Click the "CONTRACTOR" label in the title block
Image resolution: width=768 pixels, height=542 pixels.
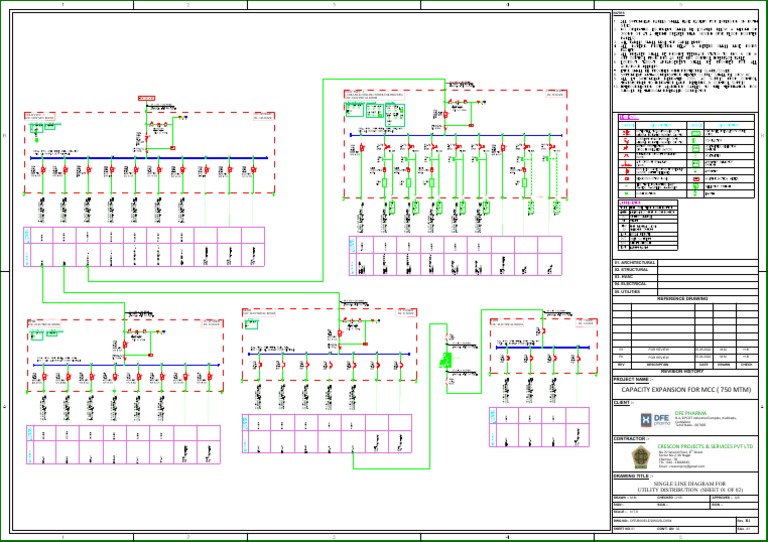tap(629, 439)
